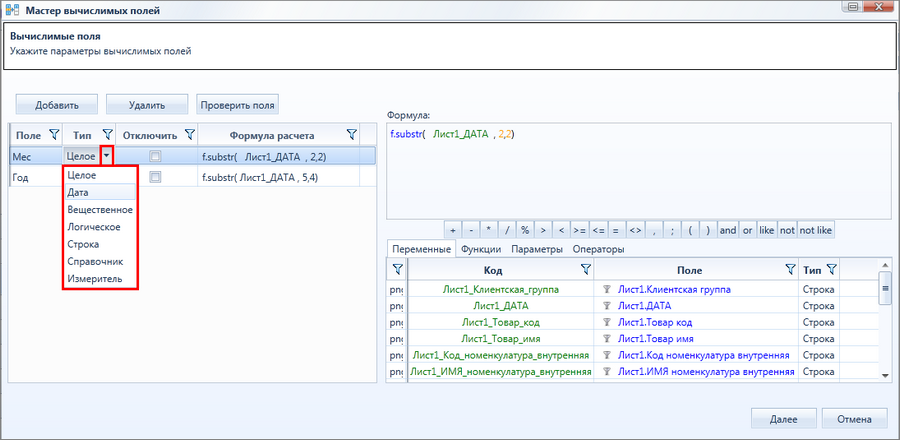Insert the not like operator
The image size is (900, 440).
coord(816,230)
